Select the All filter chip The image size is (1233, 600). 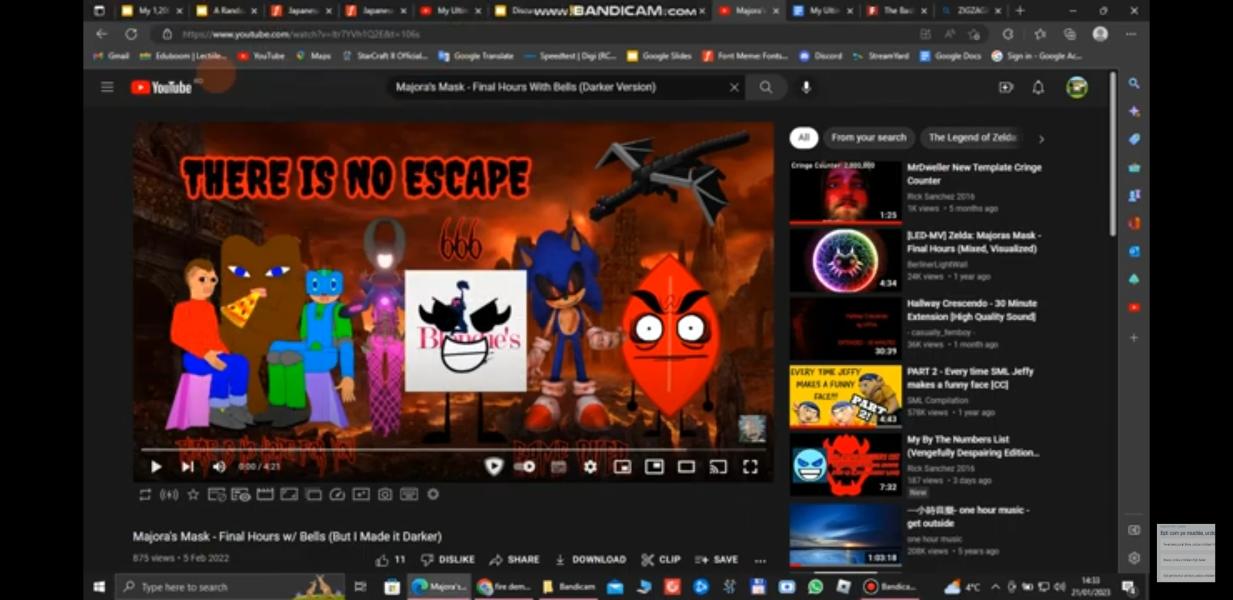(x=803, y=138)
